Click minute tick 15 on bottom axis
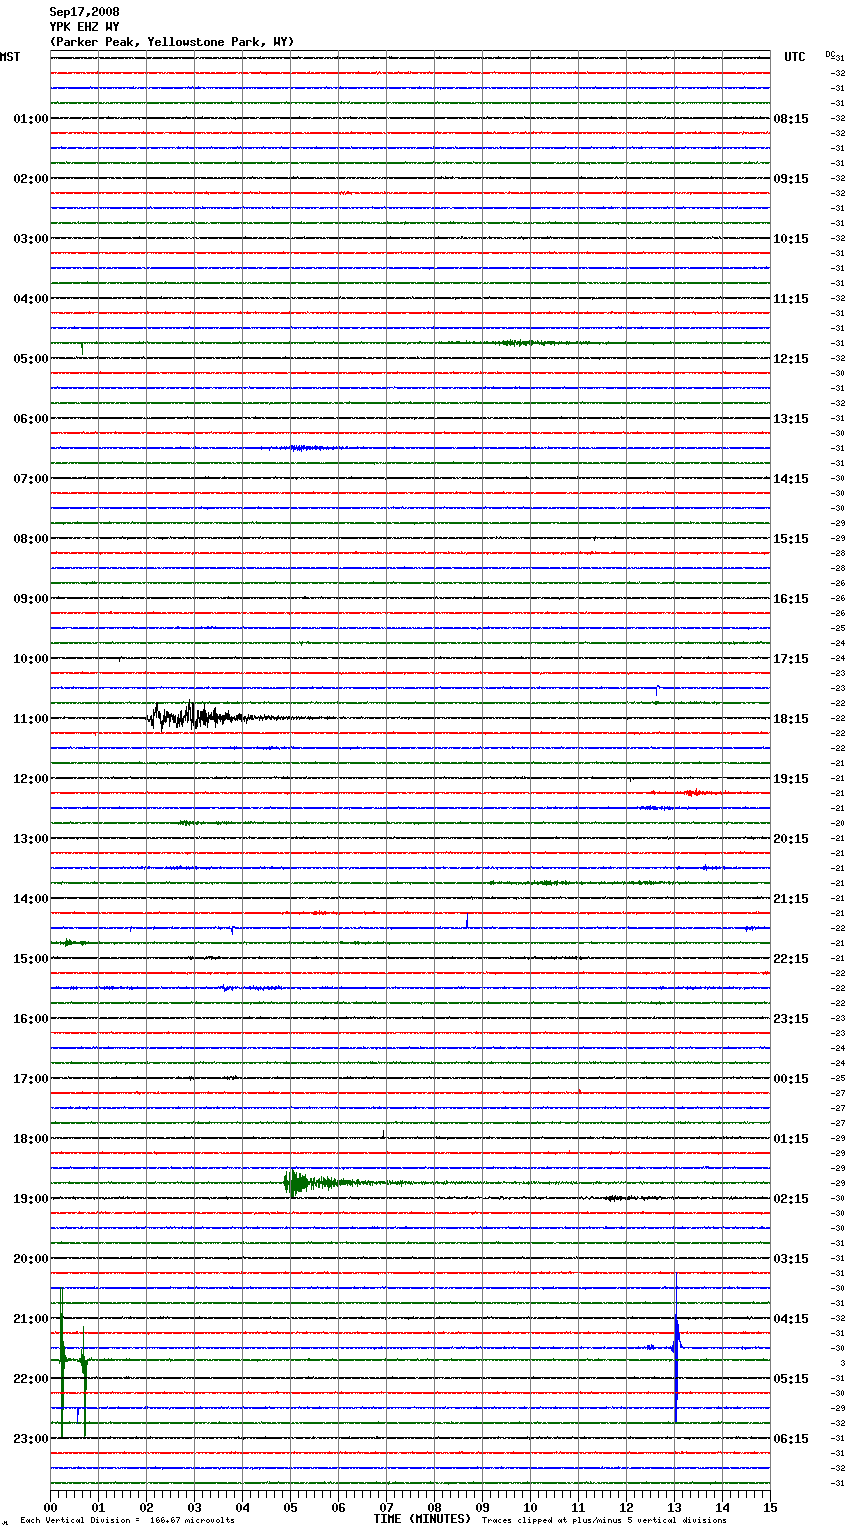 tap(770, 1507)
